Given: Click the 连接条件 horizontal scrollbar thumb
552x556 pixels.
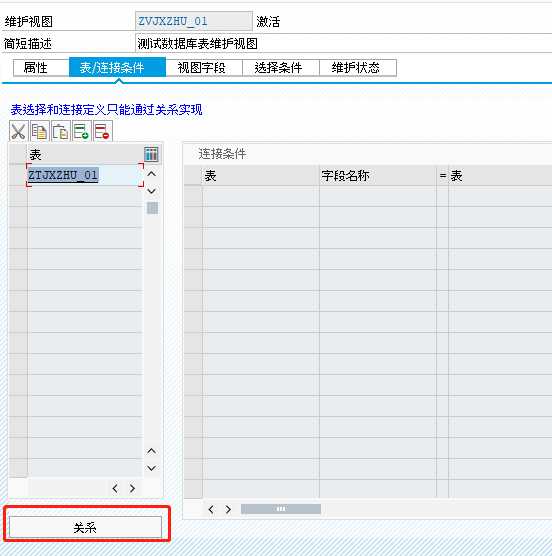Looking at the screenshot, I should tap(281, 509).
